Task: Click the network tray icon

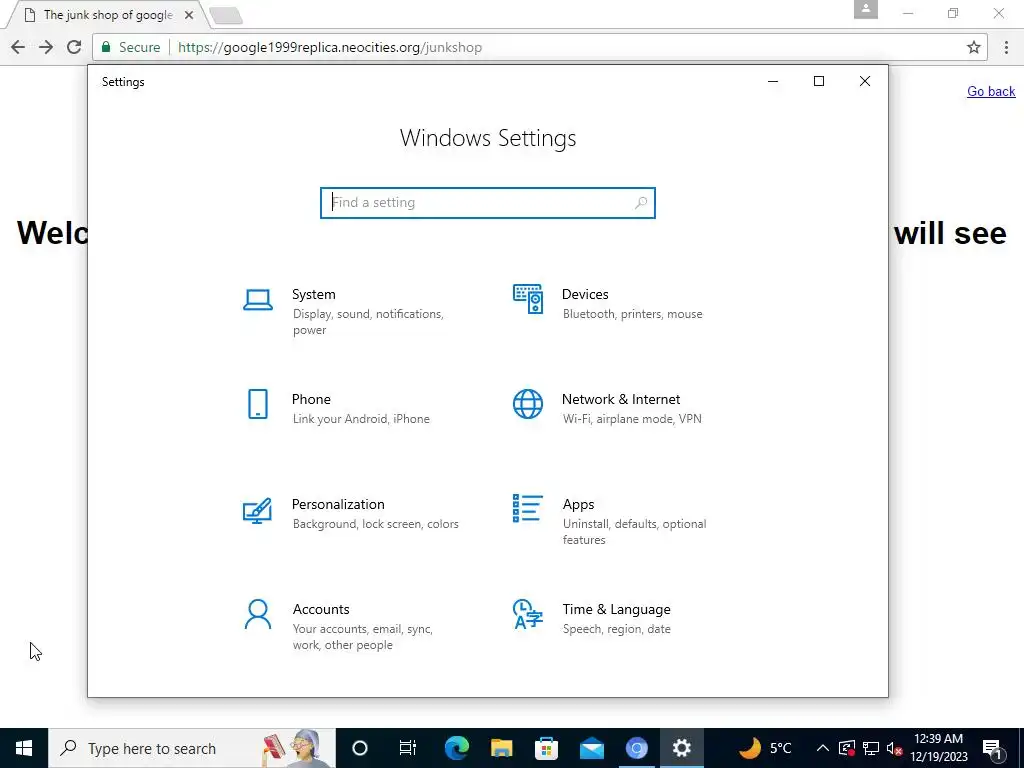Action: 871,748
